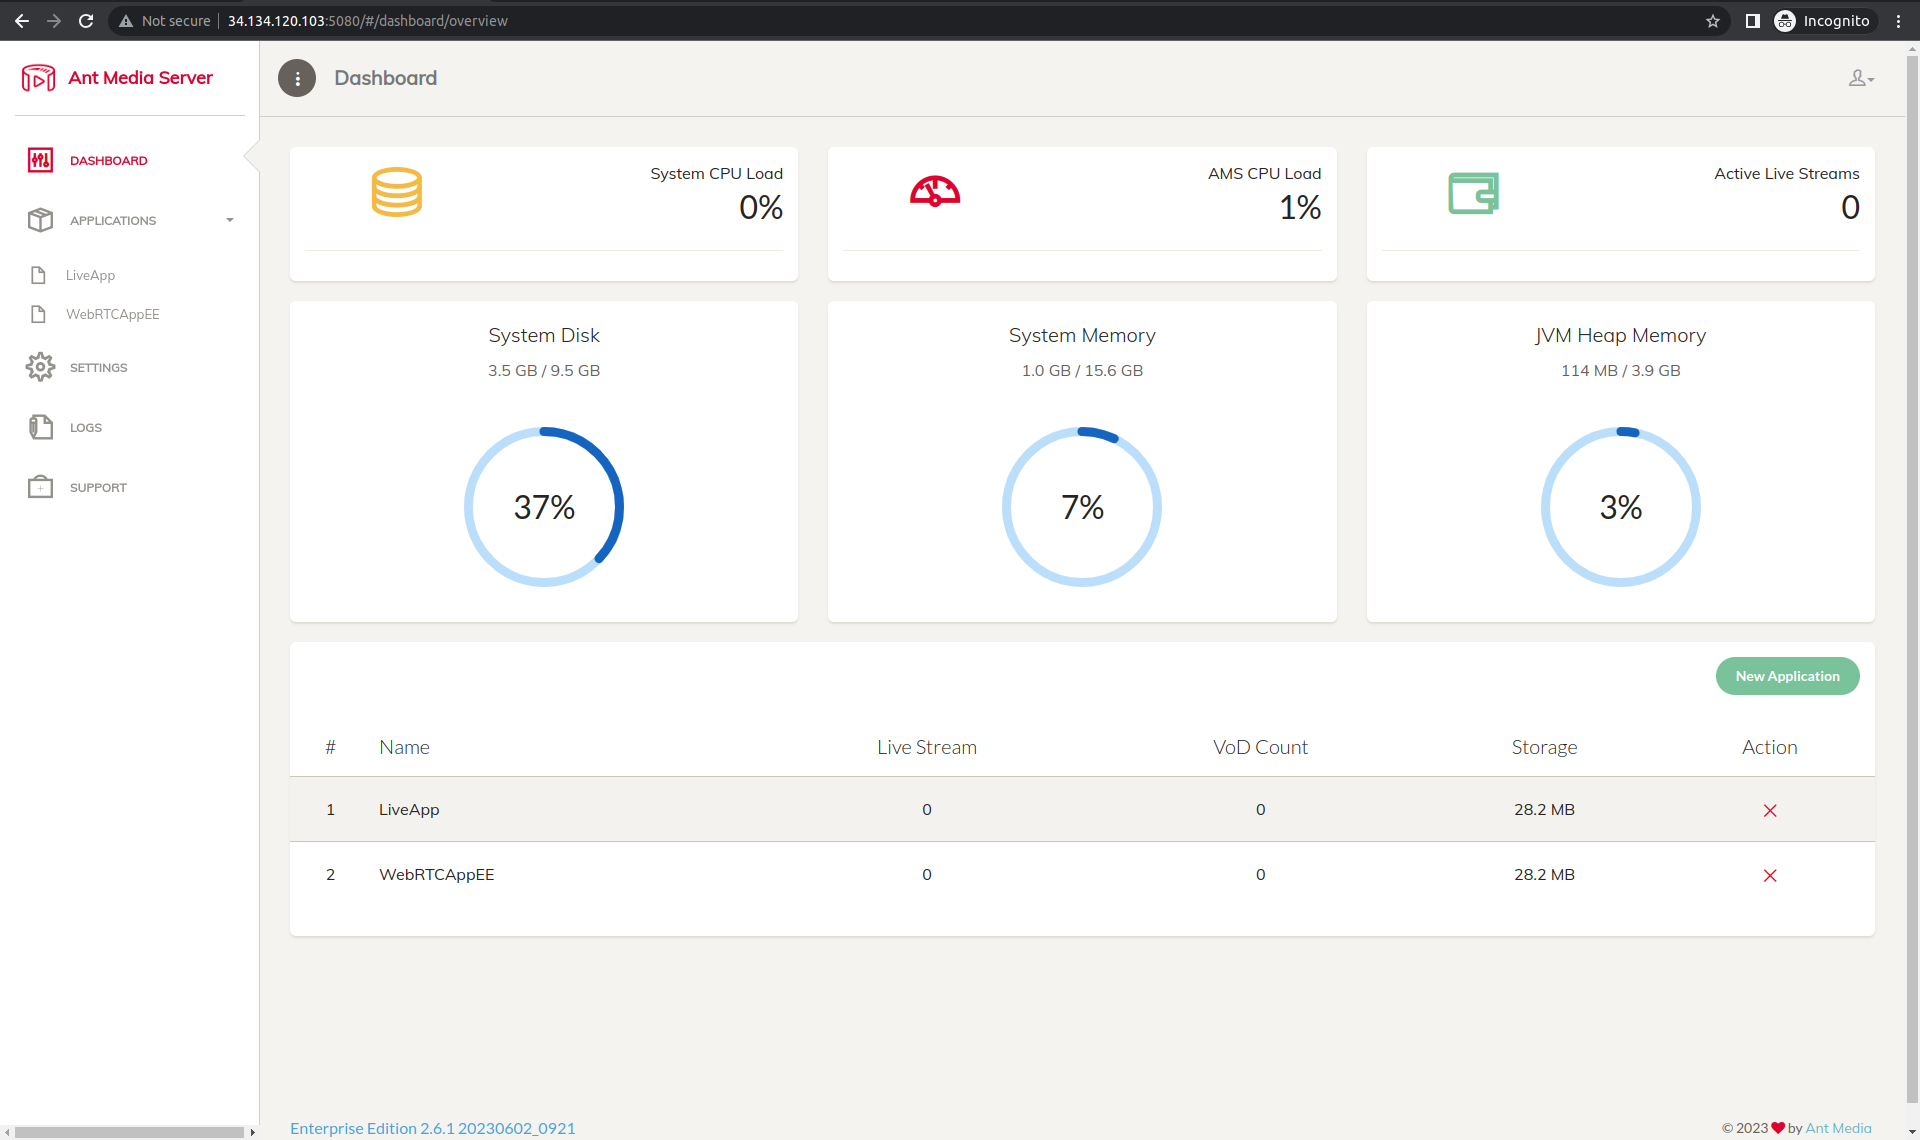Click the 28.2 MB storage value for LiveApp
This screenshot has height=1140, width=1920.
[x=1544, y=809]
